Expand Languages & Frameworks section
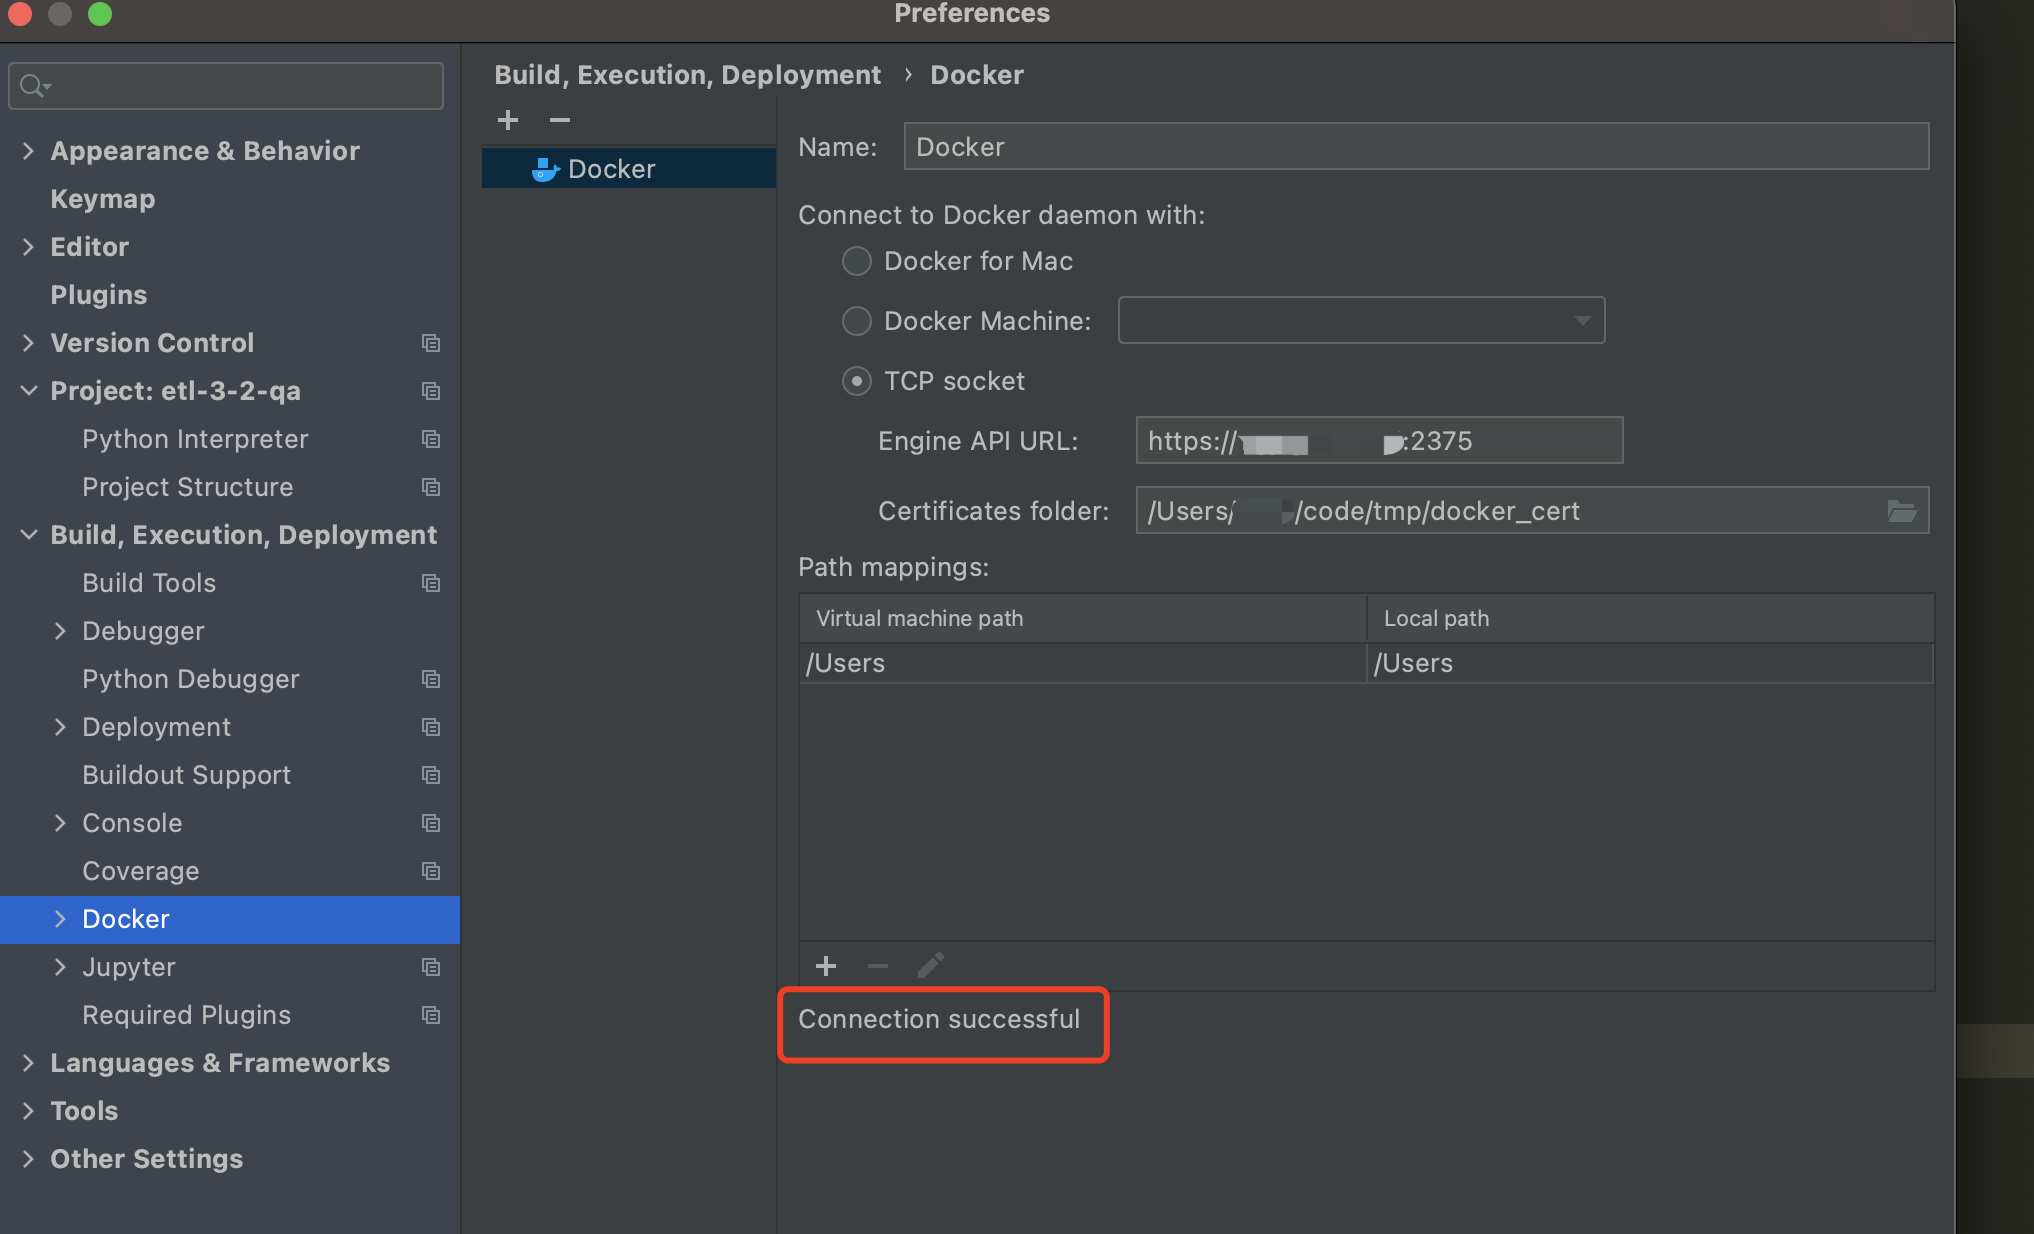 pos(28,1063)
